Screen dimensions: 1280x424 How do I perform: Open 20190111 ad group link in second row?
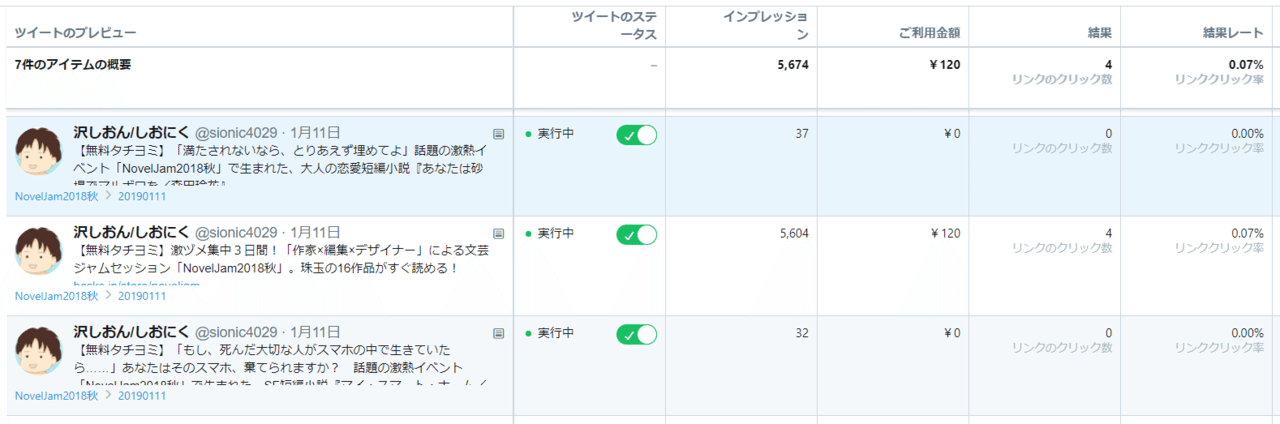tap(142, 296)
